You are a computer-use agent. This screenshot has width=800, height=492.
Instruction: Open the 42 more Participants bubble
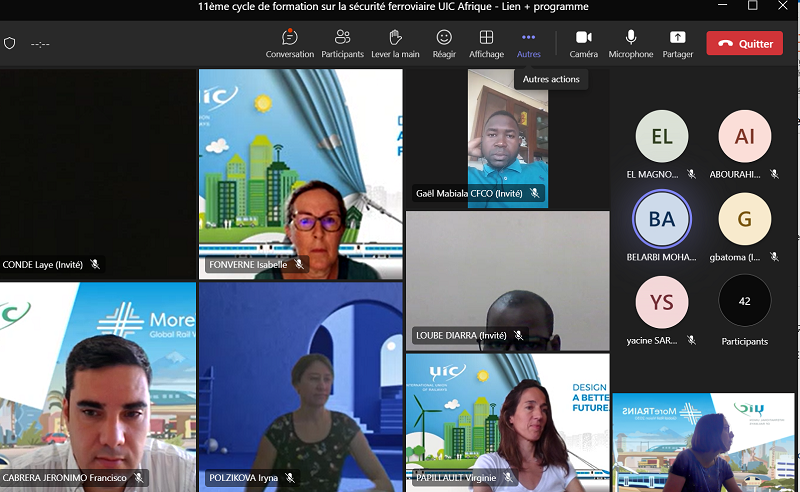click(744, 301)
